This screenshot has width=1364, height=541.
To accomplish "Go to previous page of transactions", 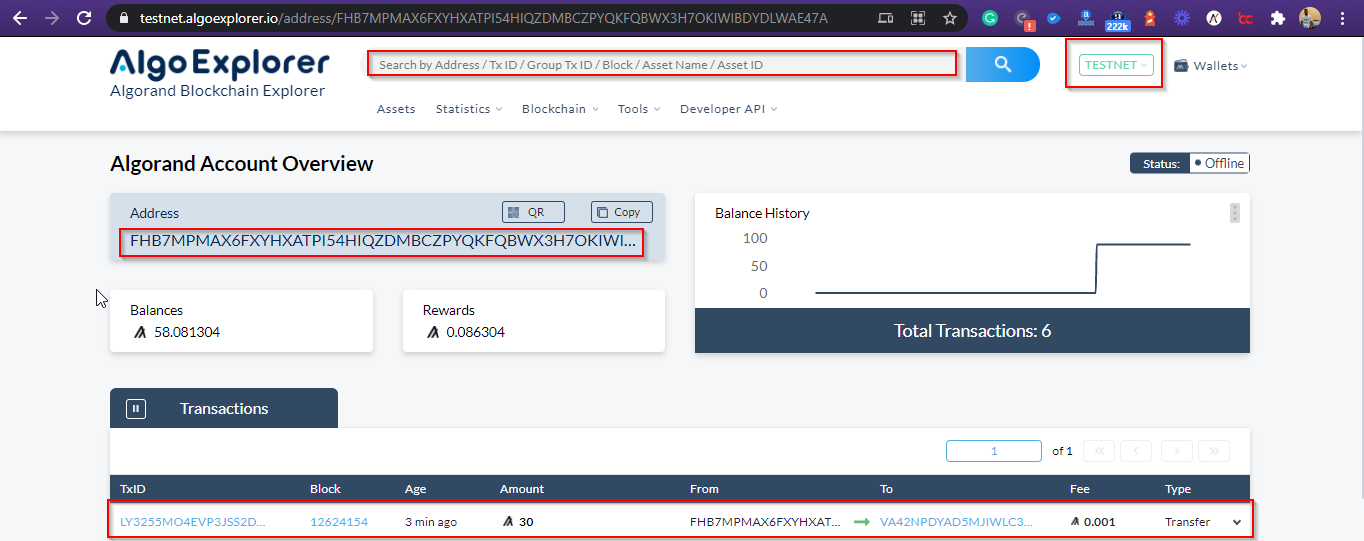I will click(1137, 451).
